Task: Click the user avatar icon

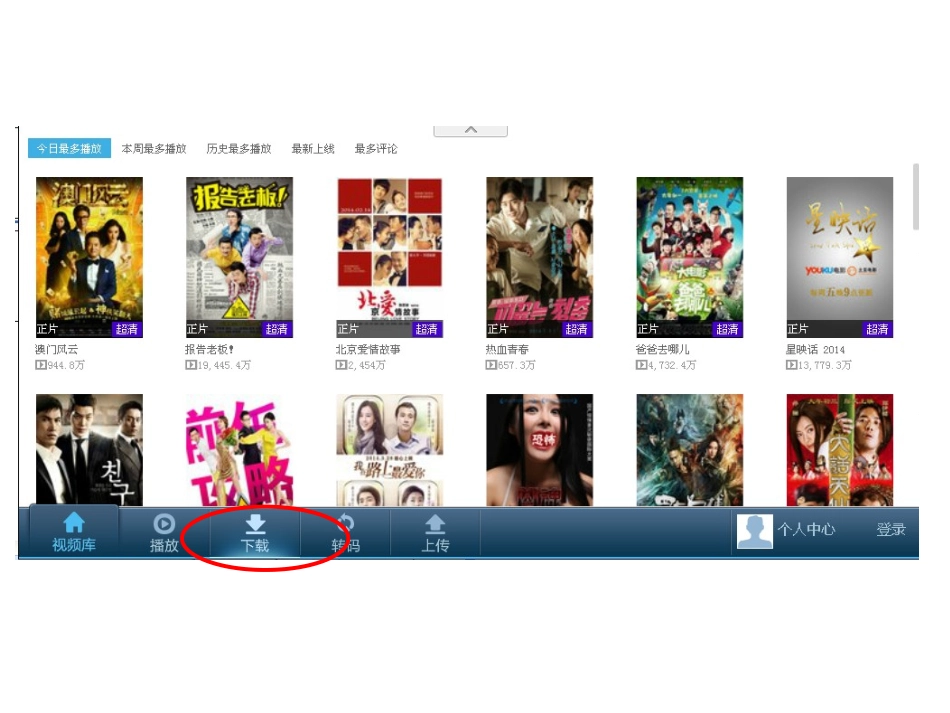Action: pyautogui.click(x=754, y=531)
